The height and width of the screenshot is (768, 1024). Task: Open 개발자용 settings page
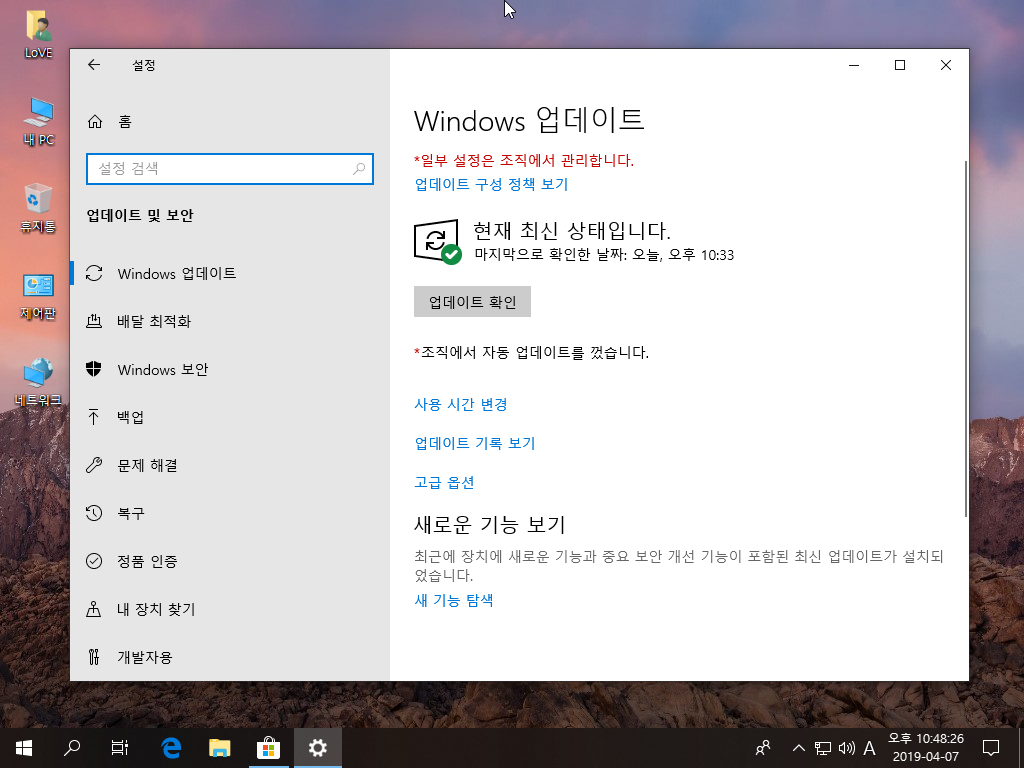pos(230,656)
